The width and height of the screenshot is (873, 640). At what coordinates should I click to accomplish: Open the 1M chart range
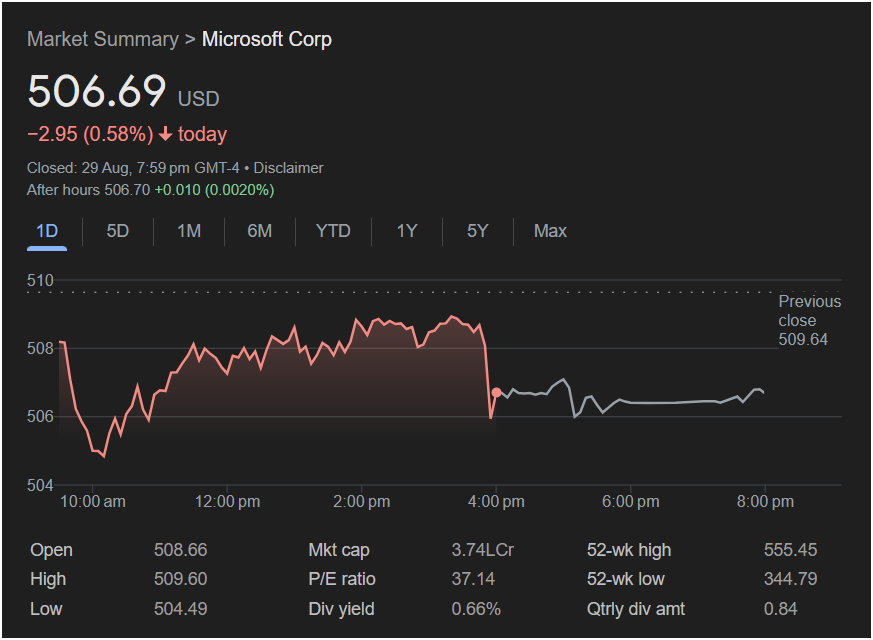189,231
